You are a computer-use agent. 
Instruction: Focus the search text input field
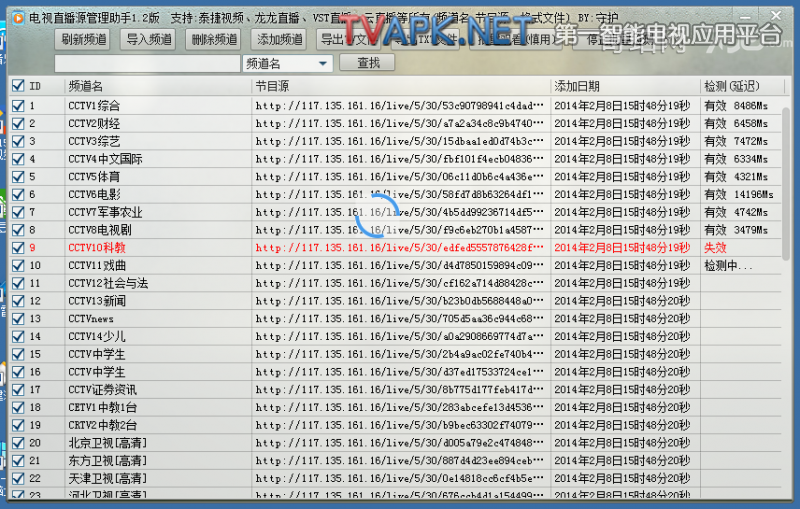coord(147,64)
